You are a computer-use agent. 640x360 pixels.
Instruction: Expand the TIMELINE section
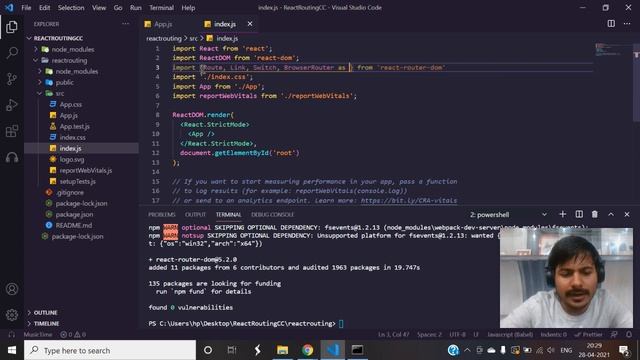click(x=82, y=324)
